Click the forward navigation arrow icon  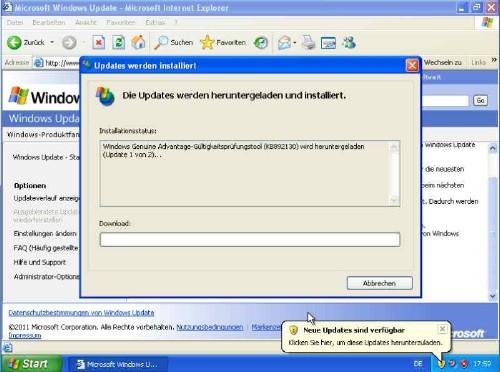pyautogui.click(x=69, y=43)
